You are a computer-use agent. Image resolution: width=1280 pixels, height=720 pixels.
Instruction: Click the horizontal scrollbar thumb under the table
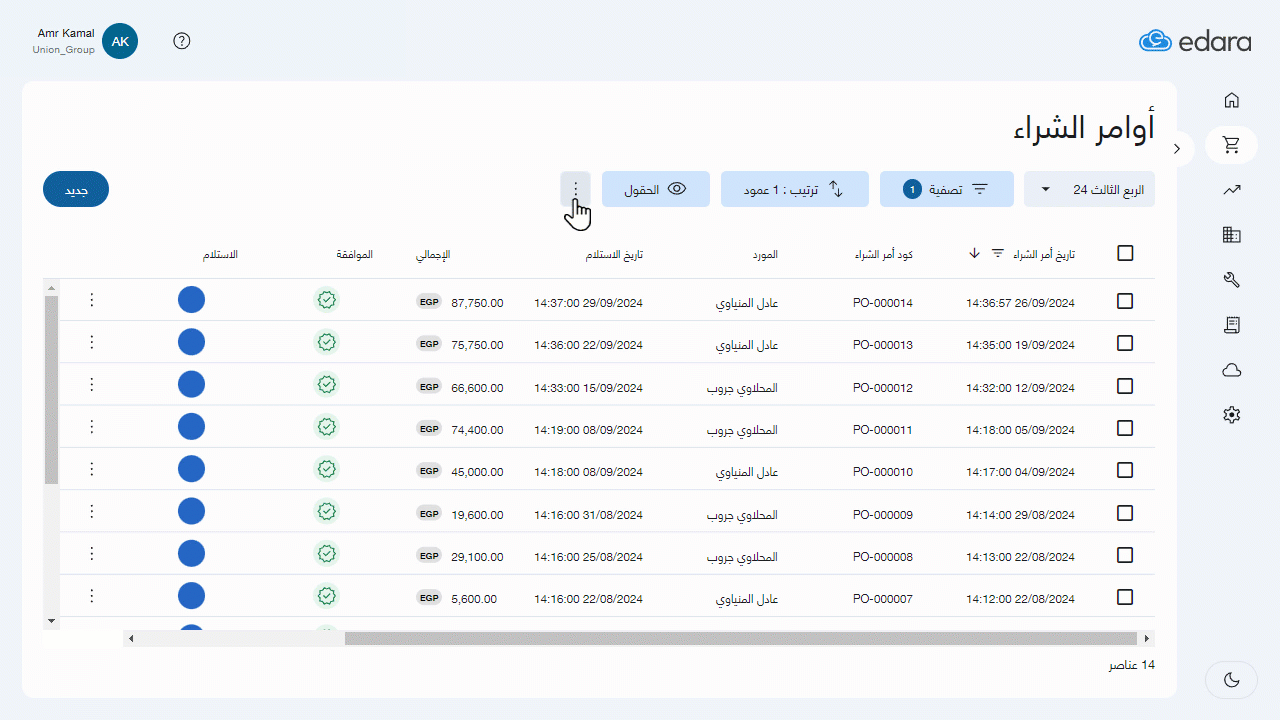click(x=741, y=638)
